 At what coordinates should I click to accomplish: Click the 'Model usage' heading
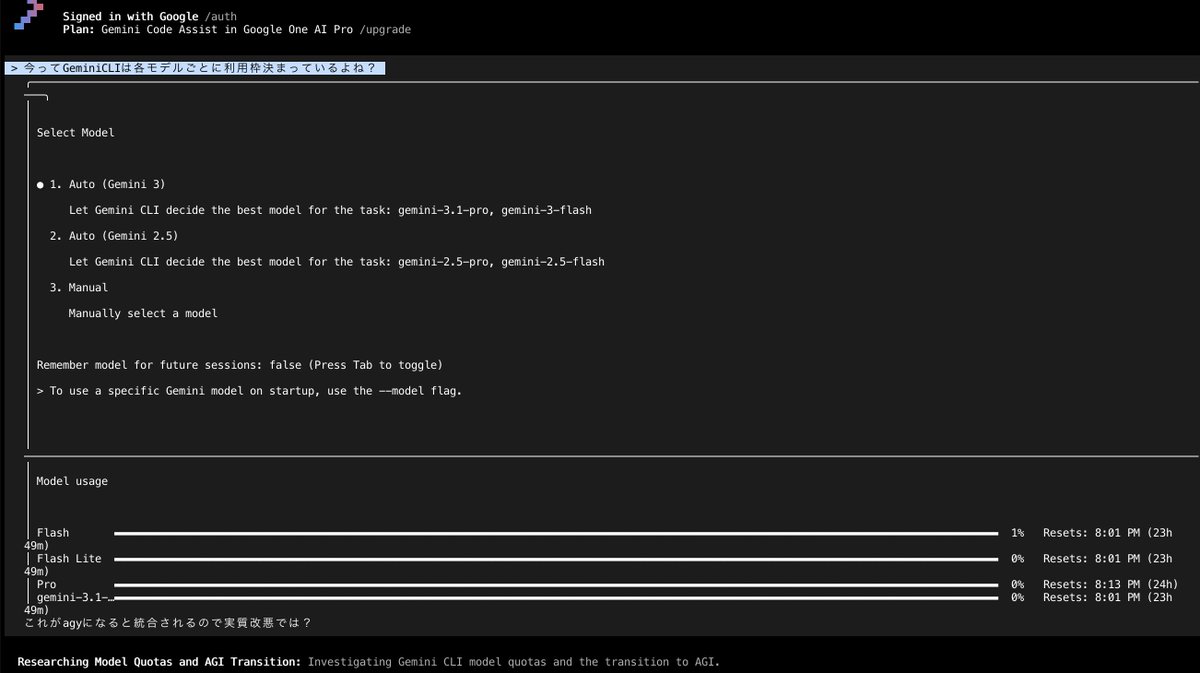pos(72,481)
